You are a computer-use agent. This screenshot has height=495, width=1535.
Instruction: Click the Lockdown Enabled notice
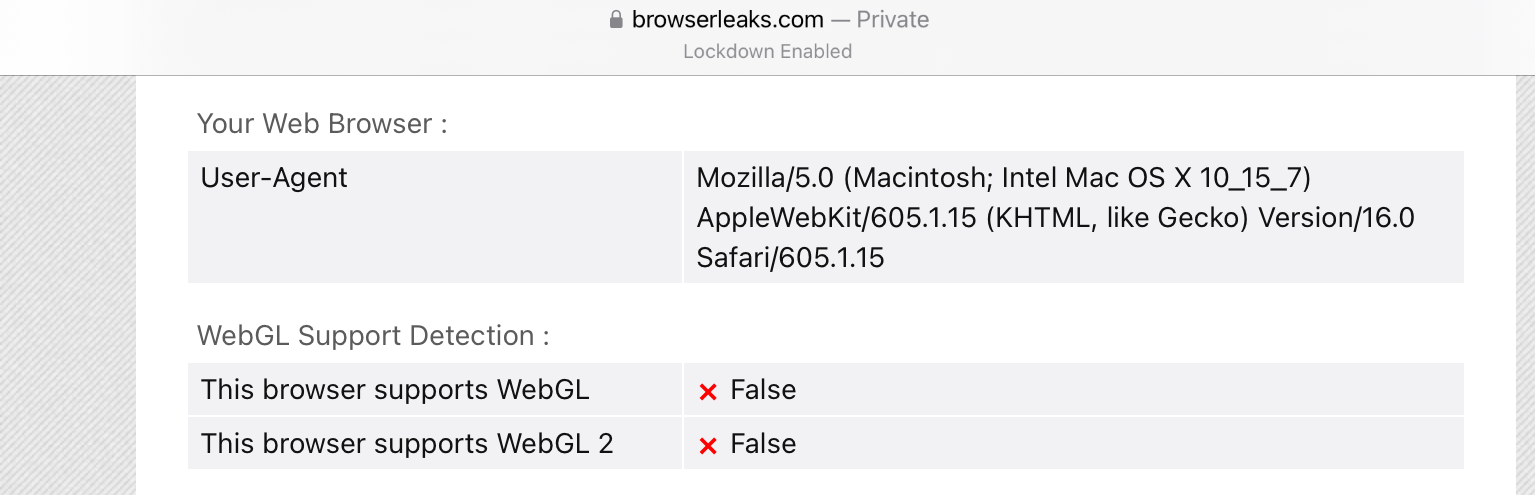(767, 51)
